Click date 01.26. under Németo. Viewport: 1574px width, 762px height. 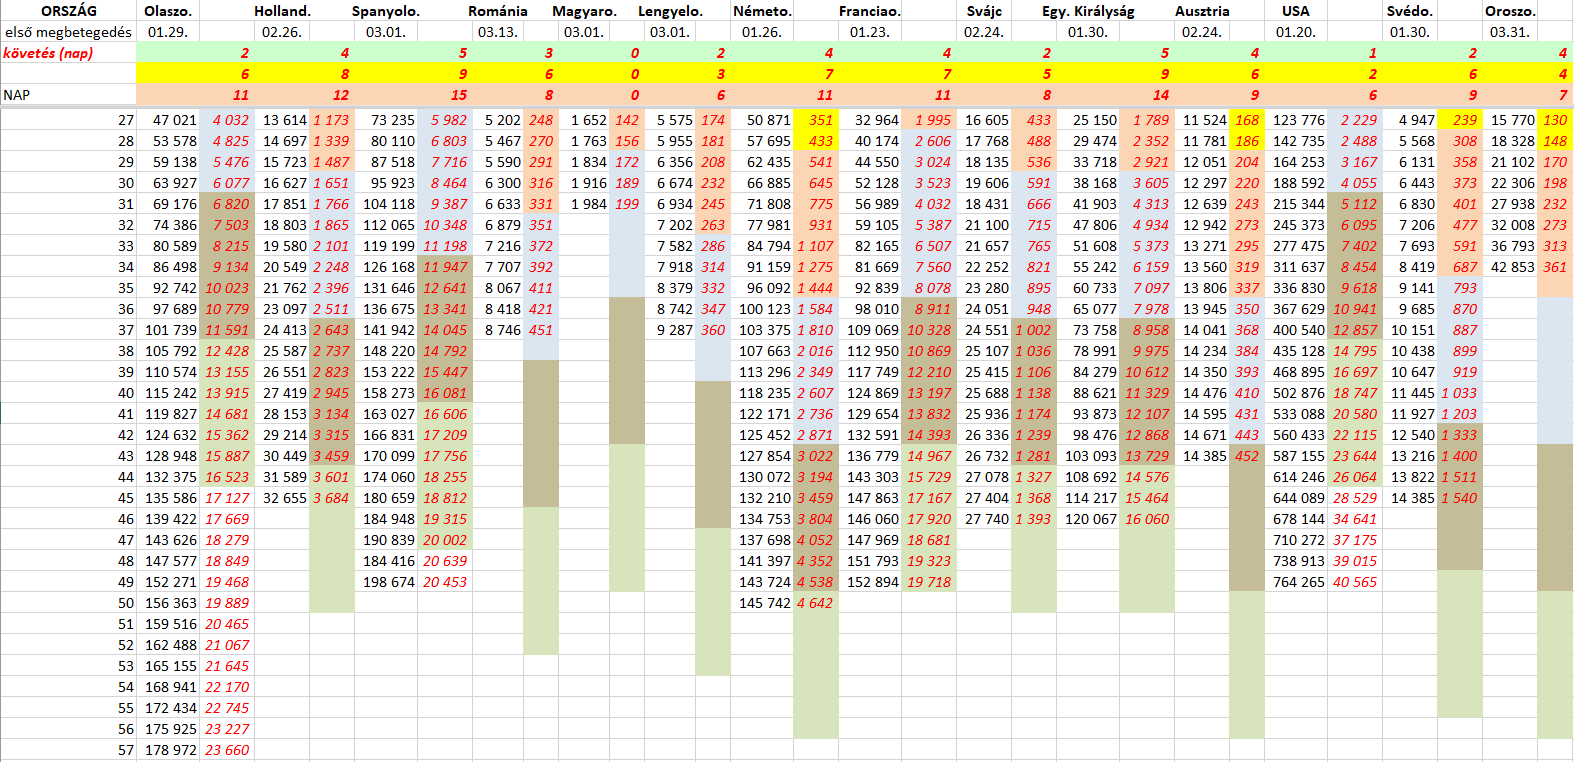tap(762, 32)
